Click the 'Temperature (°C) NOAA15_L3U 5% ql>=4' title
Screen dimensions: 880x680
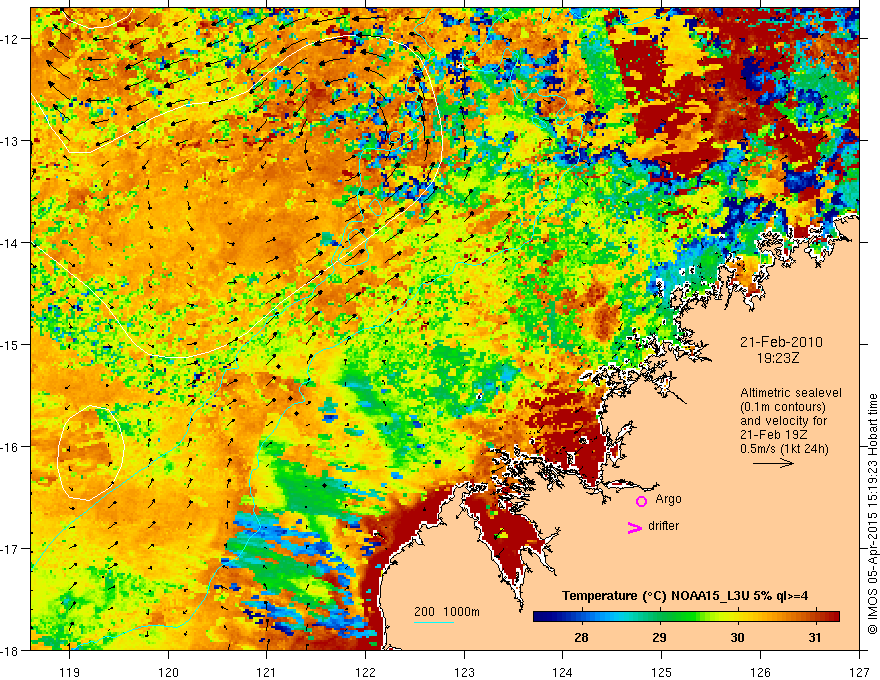click(x=685, y=596)
